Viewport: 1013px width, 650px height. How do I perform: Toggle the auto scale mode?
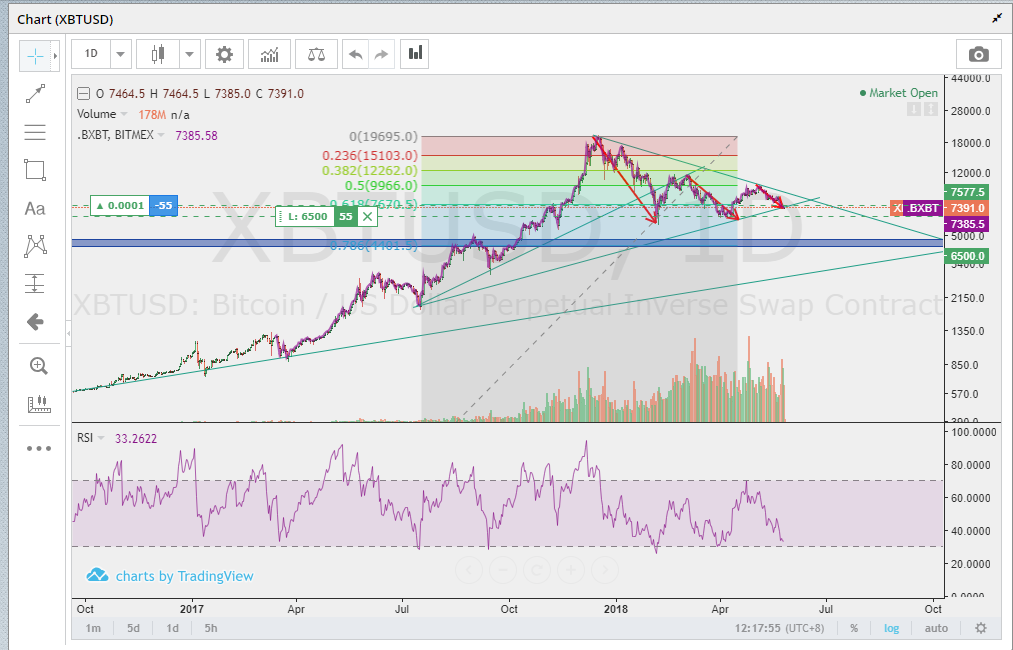click(x=936, y=628)
